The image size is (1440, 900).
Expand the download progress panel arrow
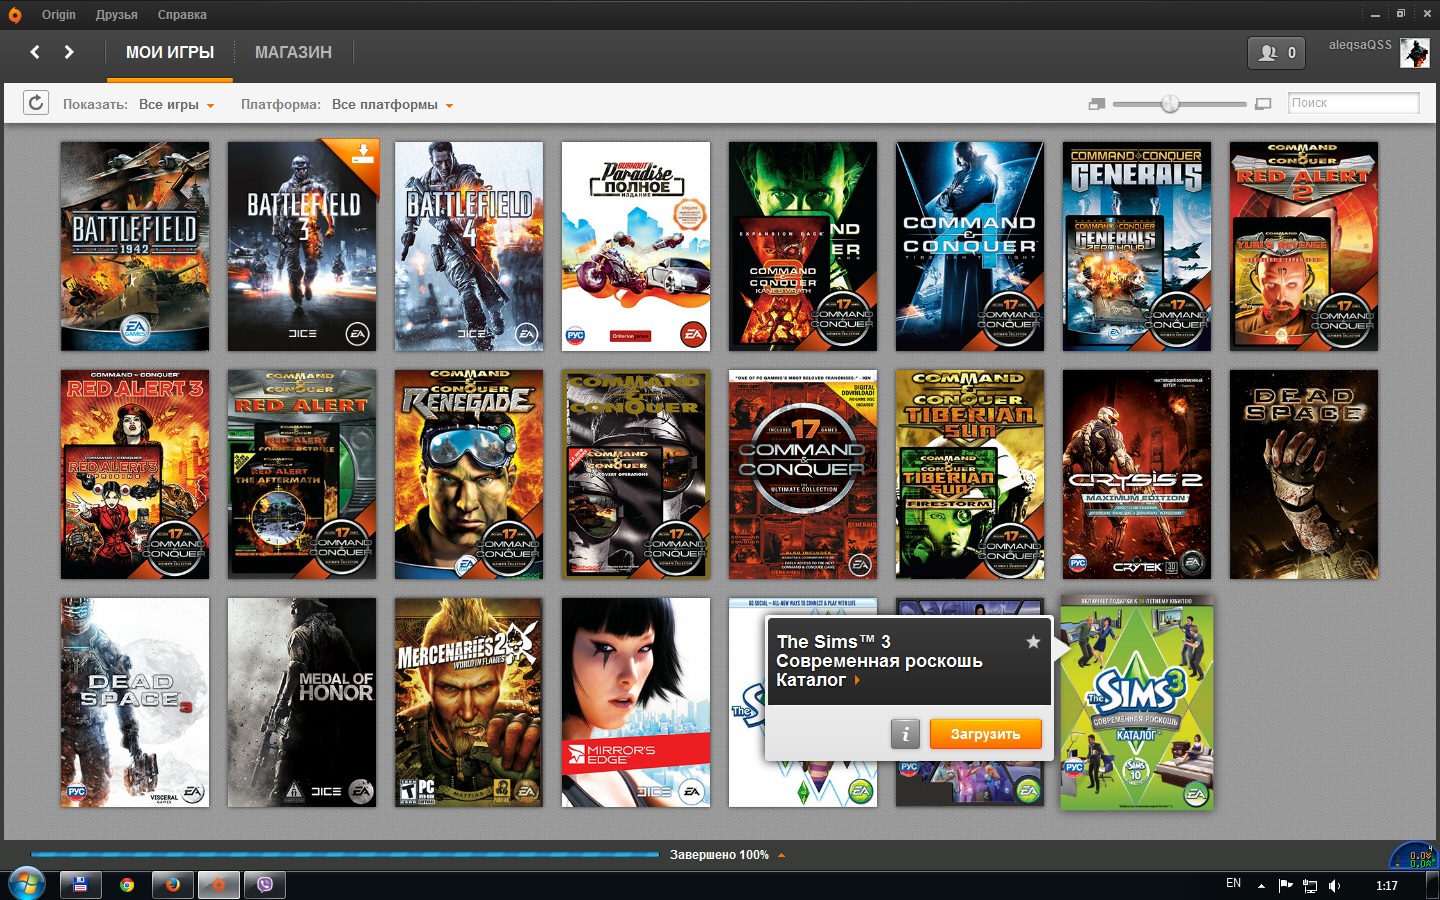click(x=781, y=855)
